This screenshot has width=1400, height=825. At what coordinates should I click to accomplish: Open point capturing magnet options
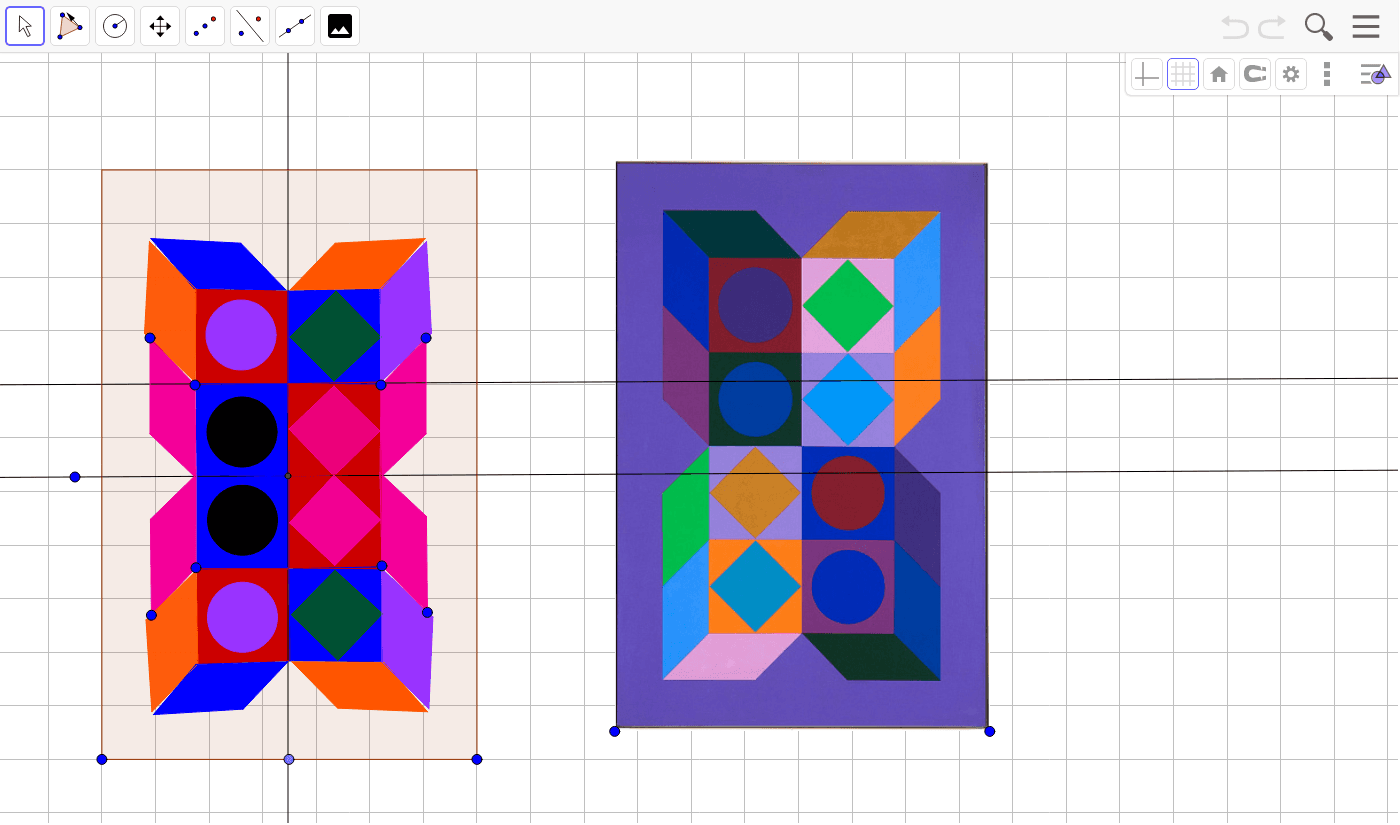(x=1255, y=74)
